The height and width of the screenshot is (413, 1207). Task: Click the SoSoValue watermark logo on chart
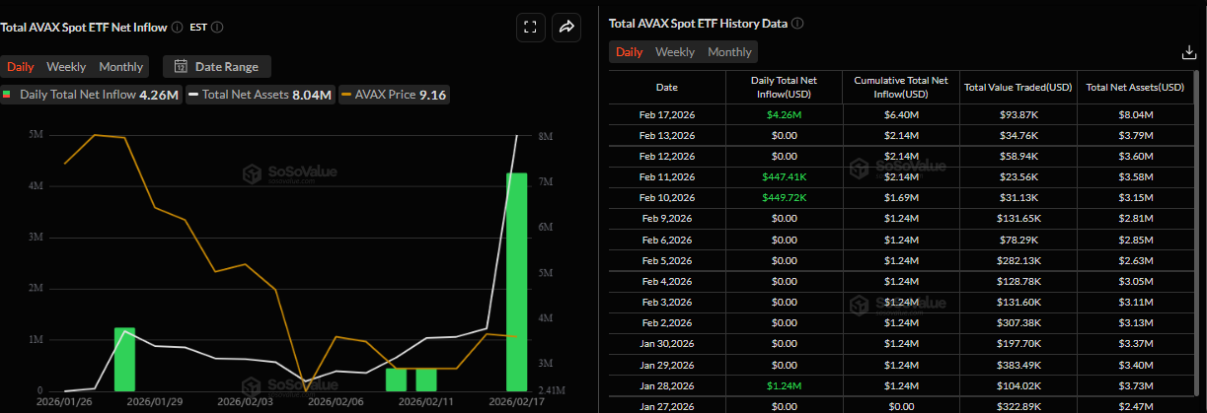[250, 174]
